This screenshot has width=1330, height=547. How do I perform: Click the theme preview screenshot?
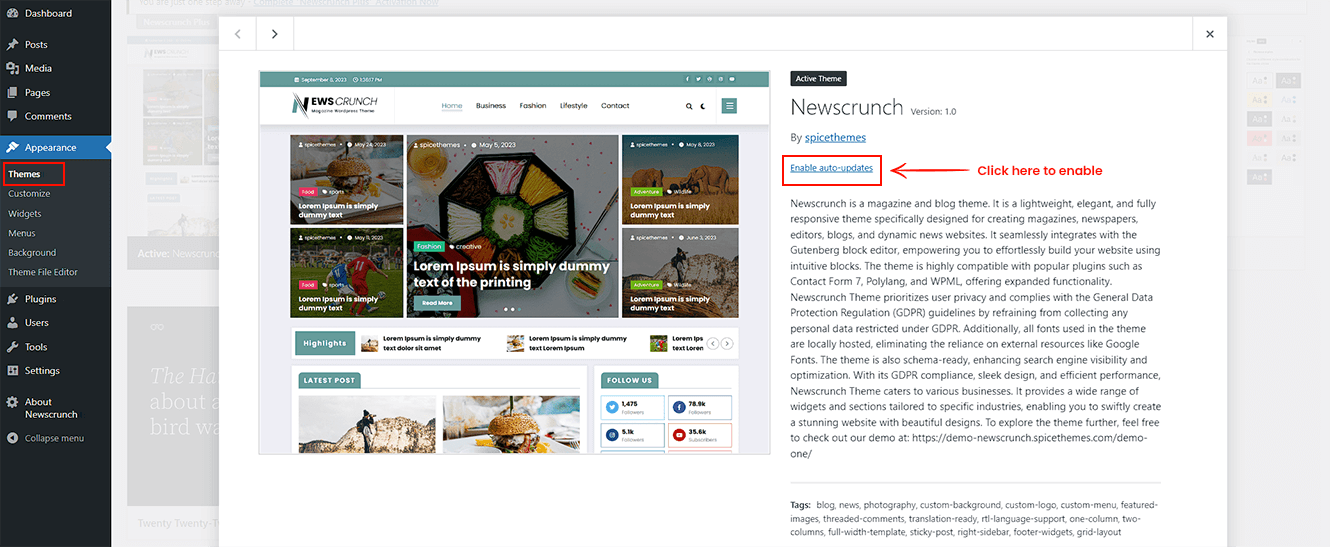(x=514, y=262)
